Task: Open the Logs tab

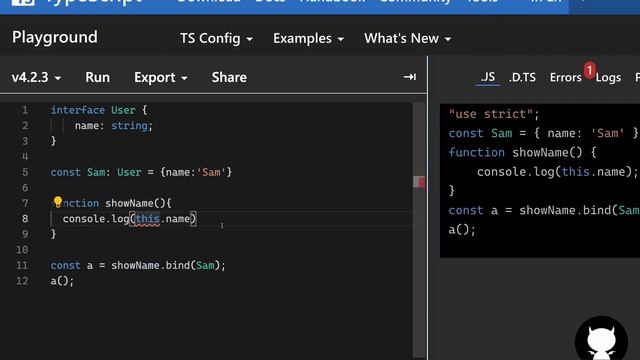Action: (608, 78)
